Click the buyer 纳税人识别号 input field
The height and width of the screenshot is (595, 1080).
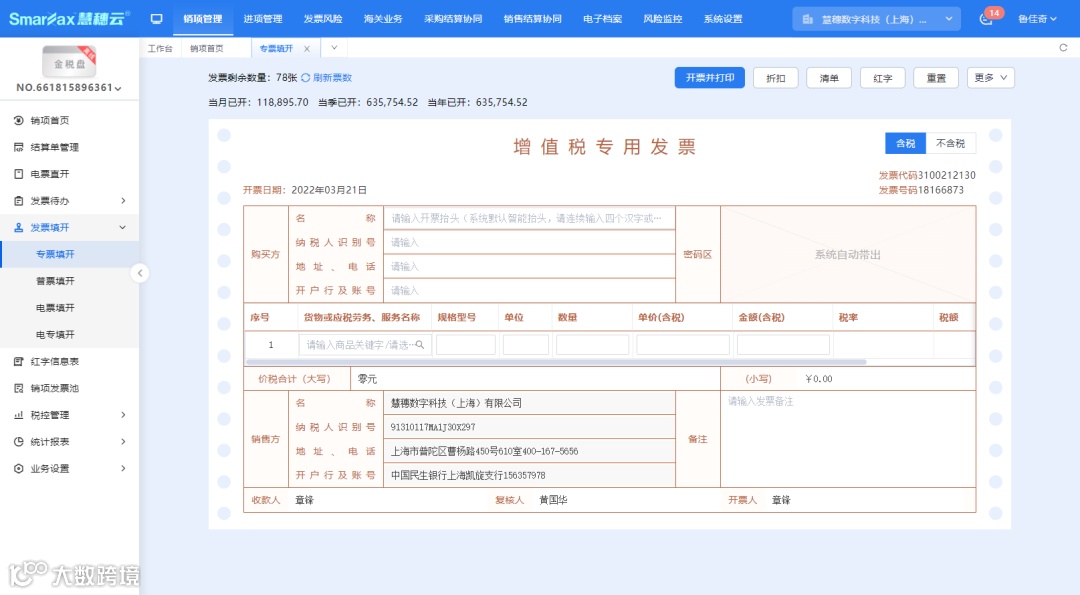click(529, 242)
